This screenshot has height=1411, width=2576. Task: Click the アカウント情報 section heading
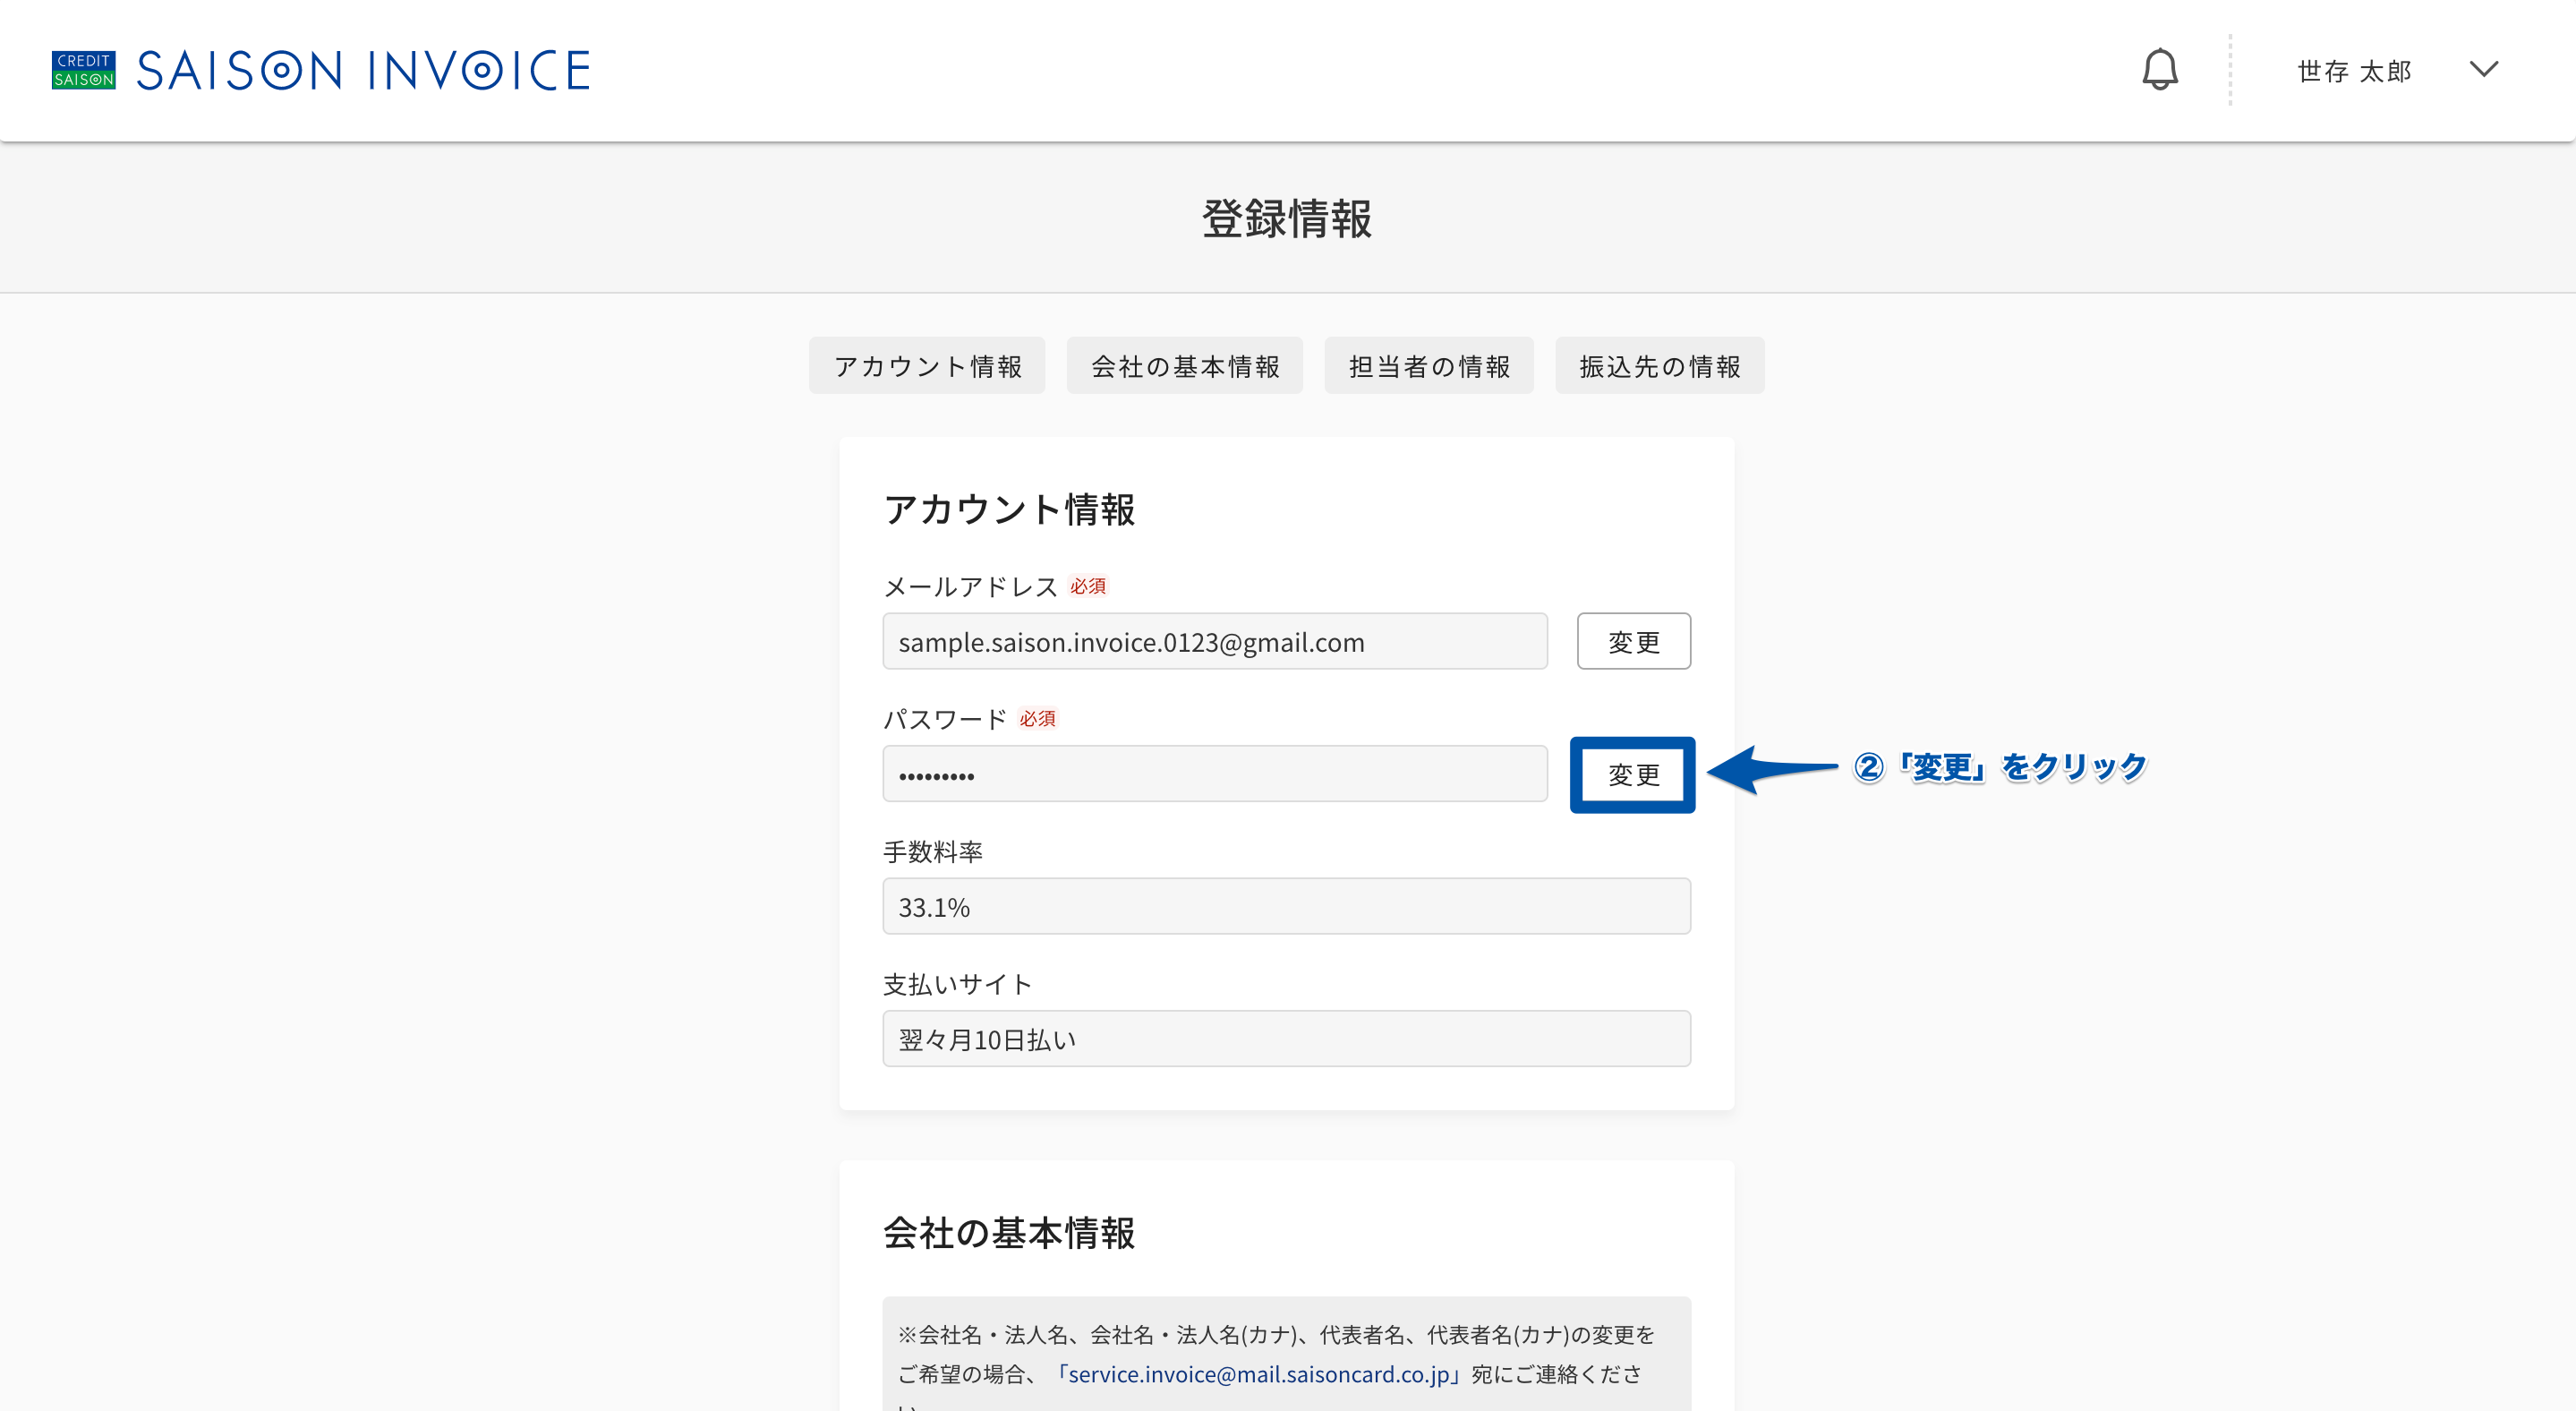[1009, 509]
